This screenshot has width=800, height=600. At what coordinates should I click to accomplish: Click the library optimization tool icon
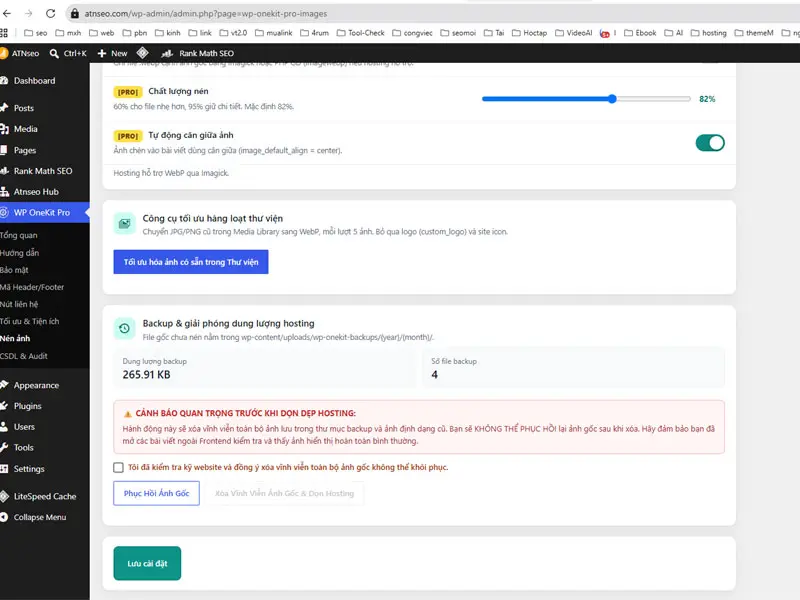[124, 223]
